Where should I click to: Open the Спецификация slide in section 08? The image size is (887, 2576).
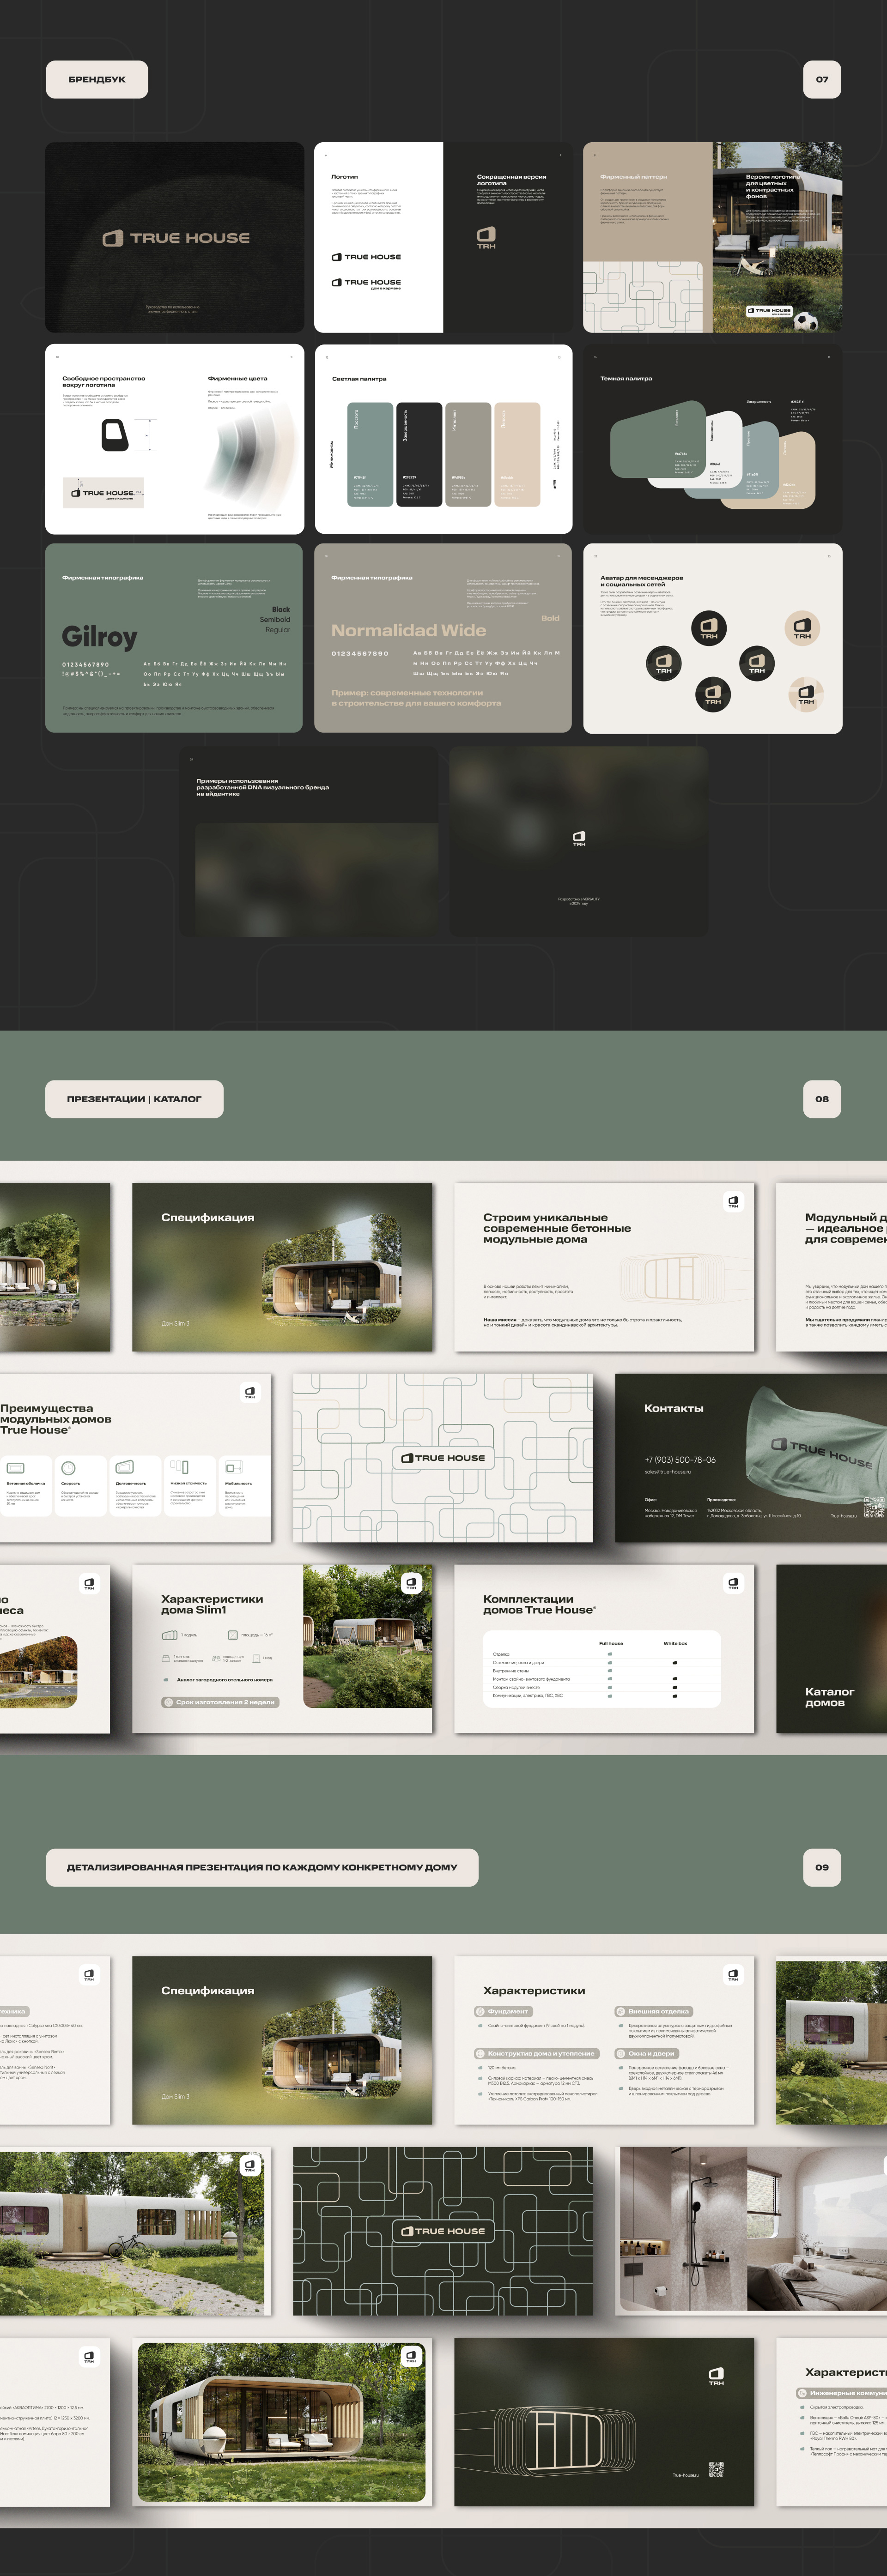282,1267
